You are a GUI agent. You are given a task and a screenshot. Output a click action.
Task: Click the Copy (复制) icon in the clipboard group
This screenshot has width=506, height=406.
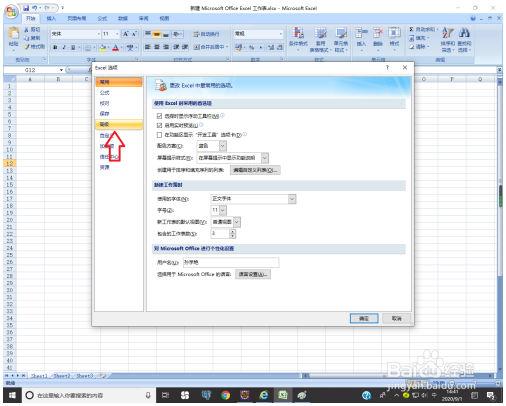[x=27, y=38]
